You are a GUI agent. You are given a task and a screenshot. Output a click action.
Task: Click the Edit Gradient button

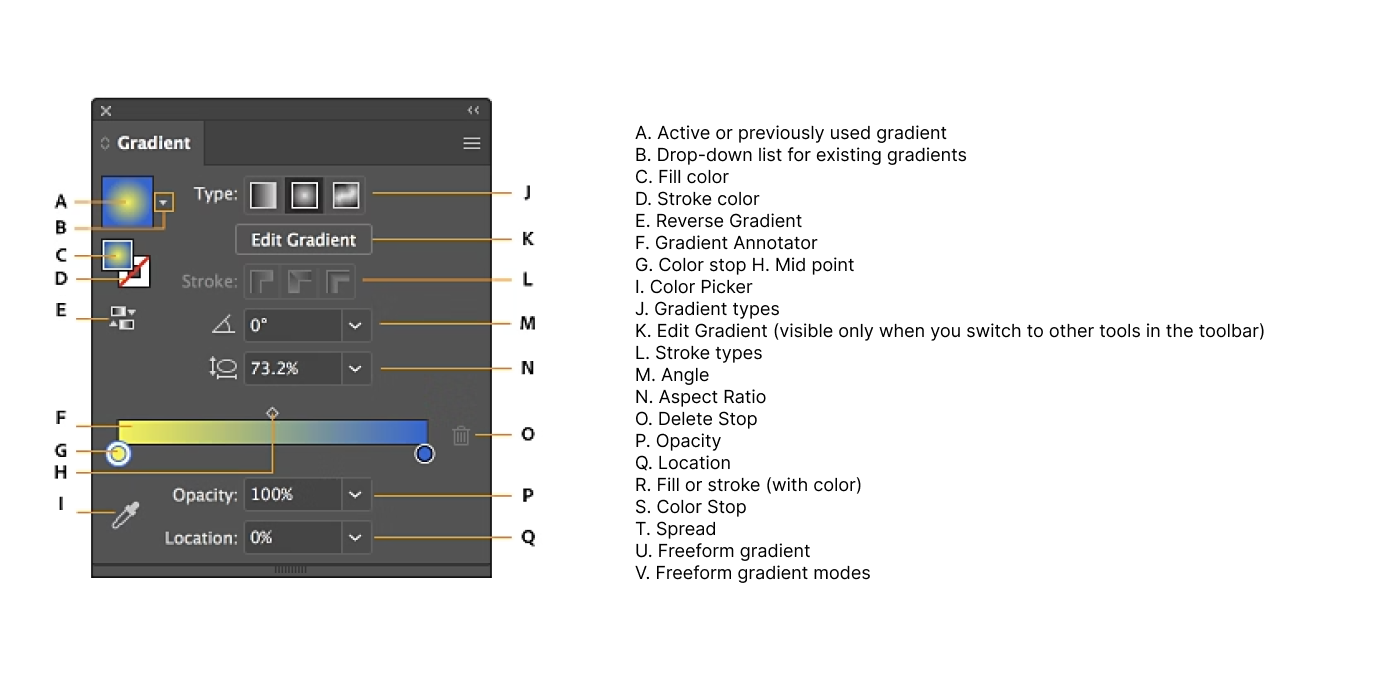303,240
